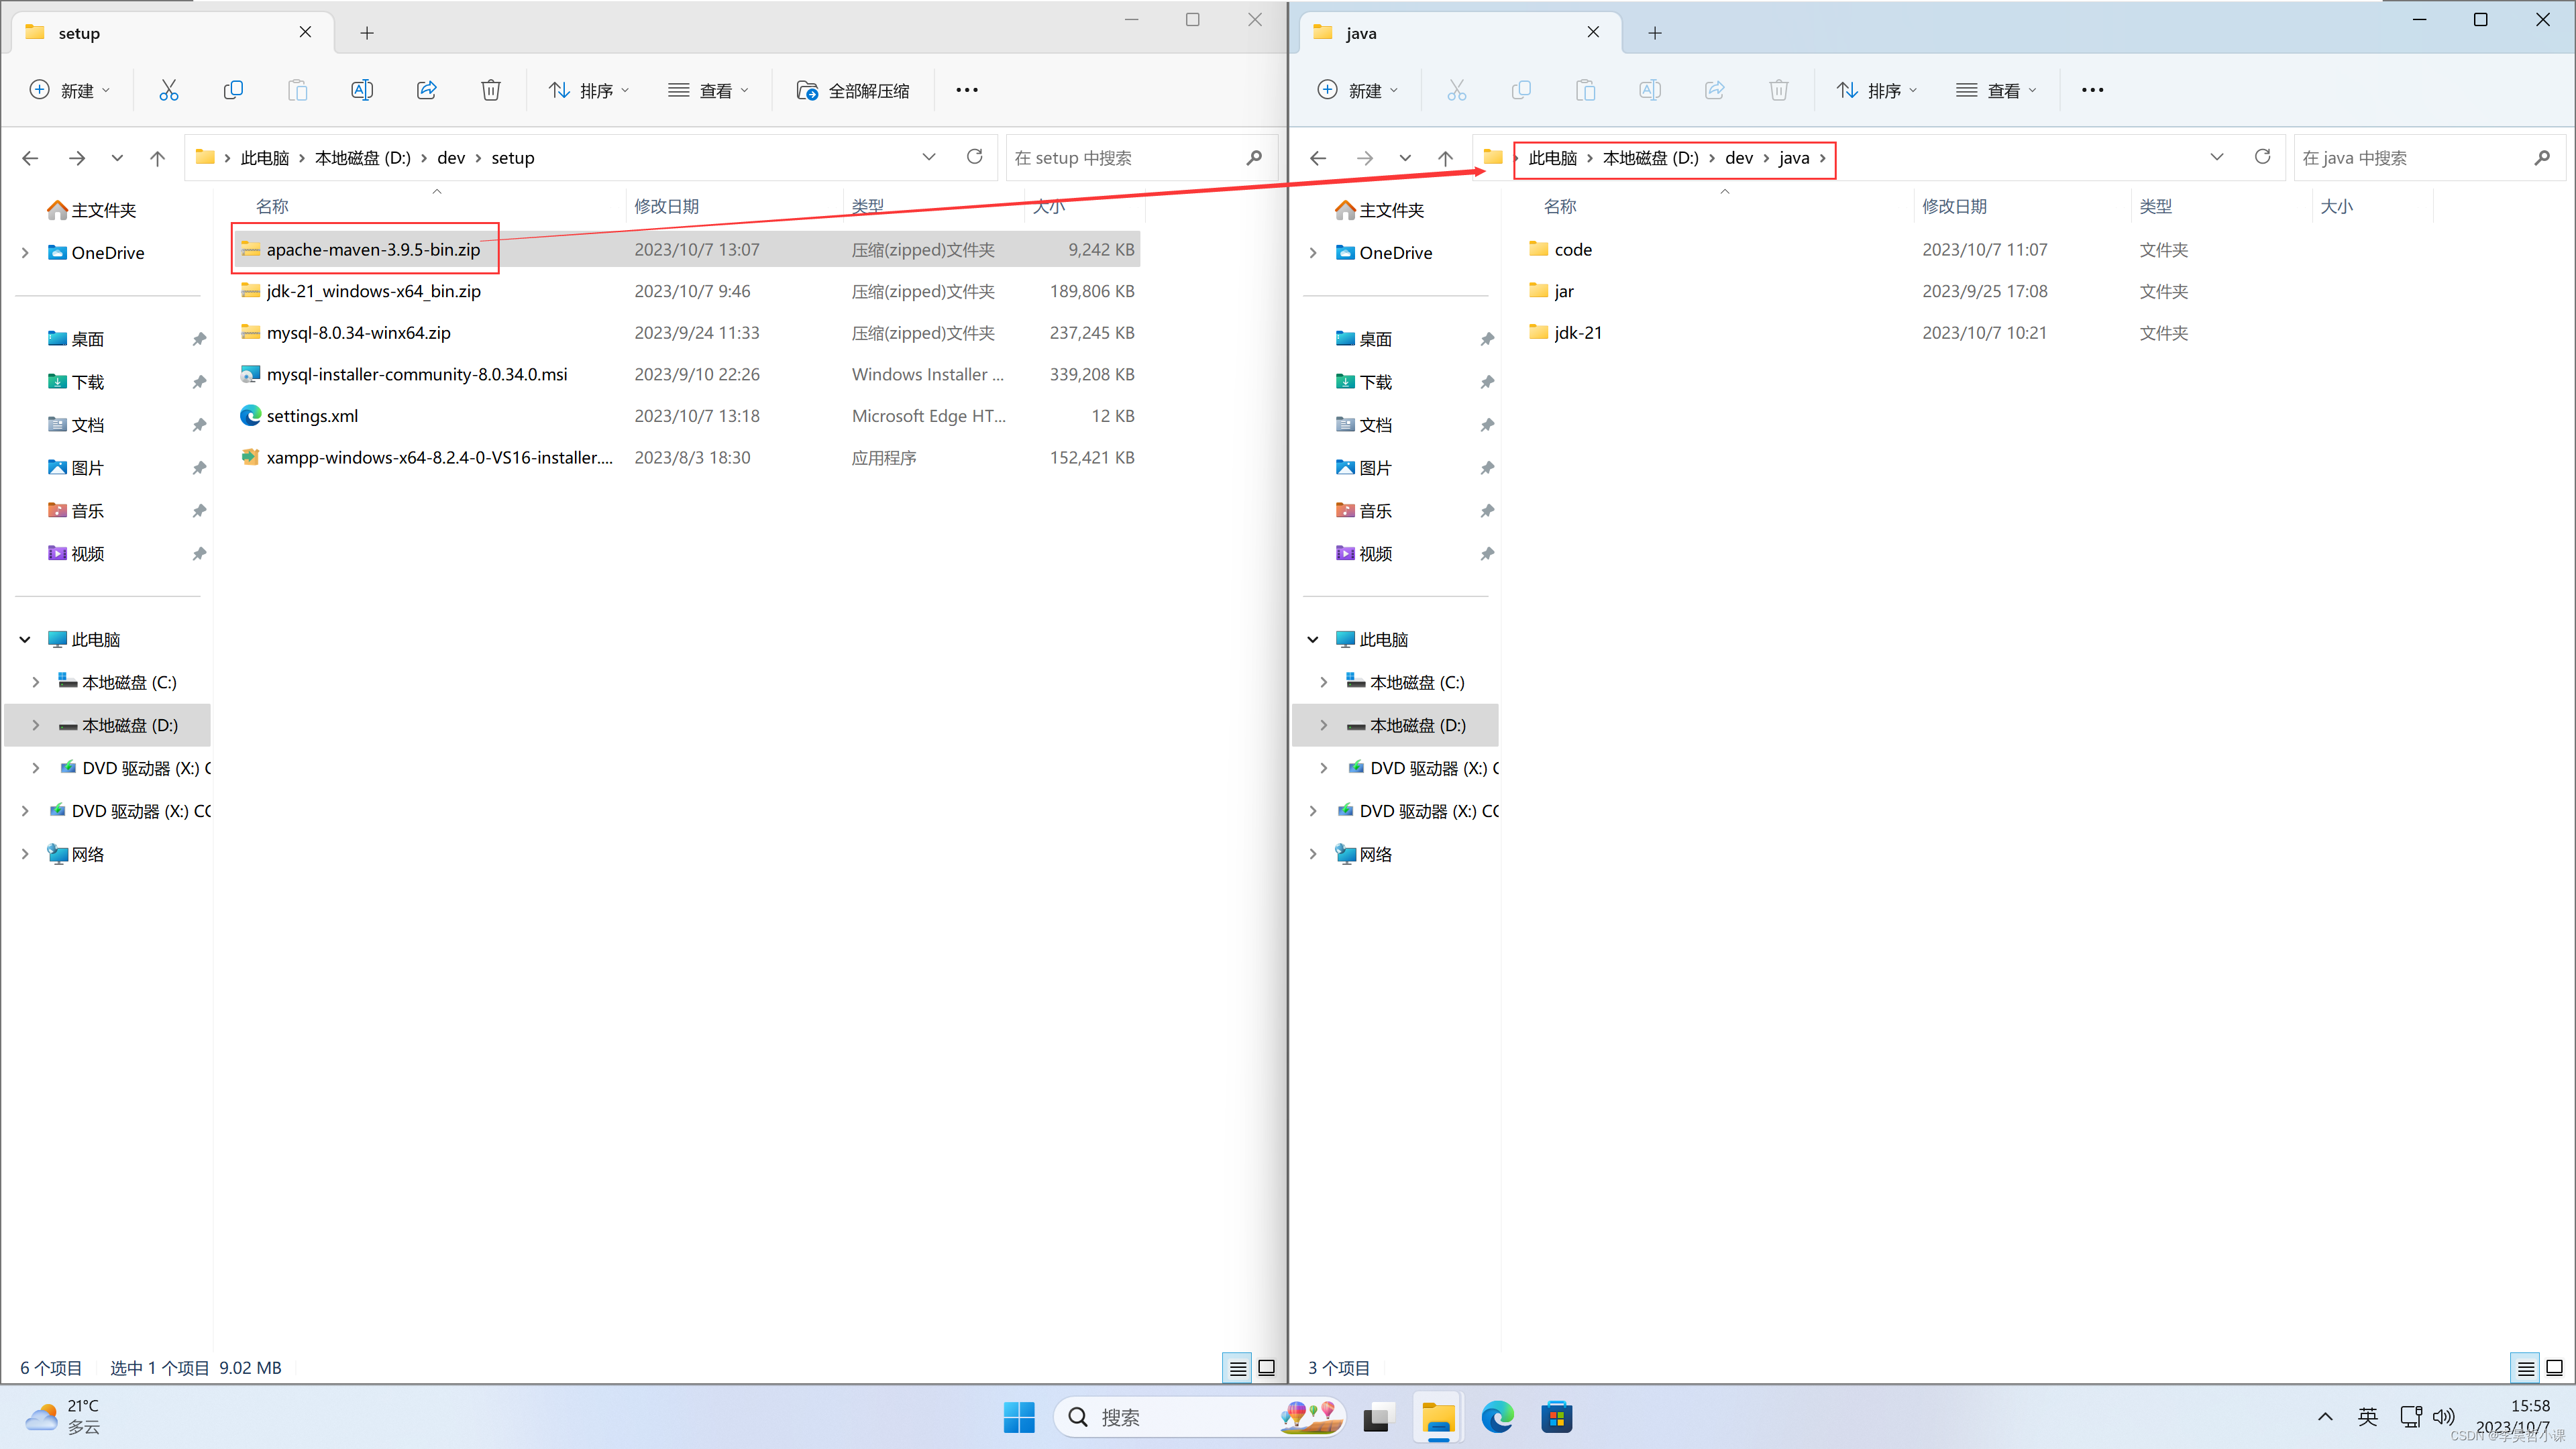Open more options ellipsis in setup window
The image size is (2576, 1449).
pyautogui.click(x=967, y=90)
